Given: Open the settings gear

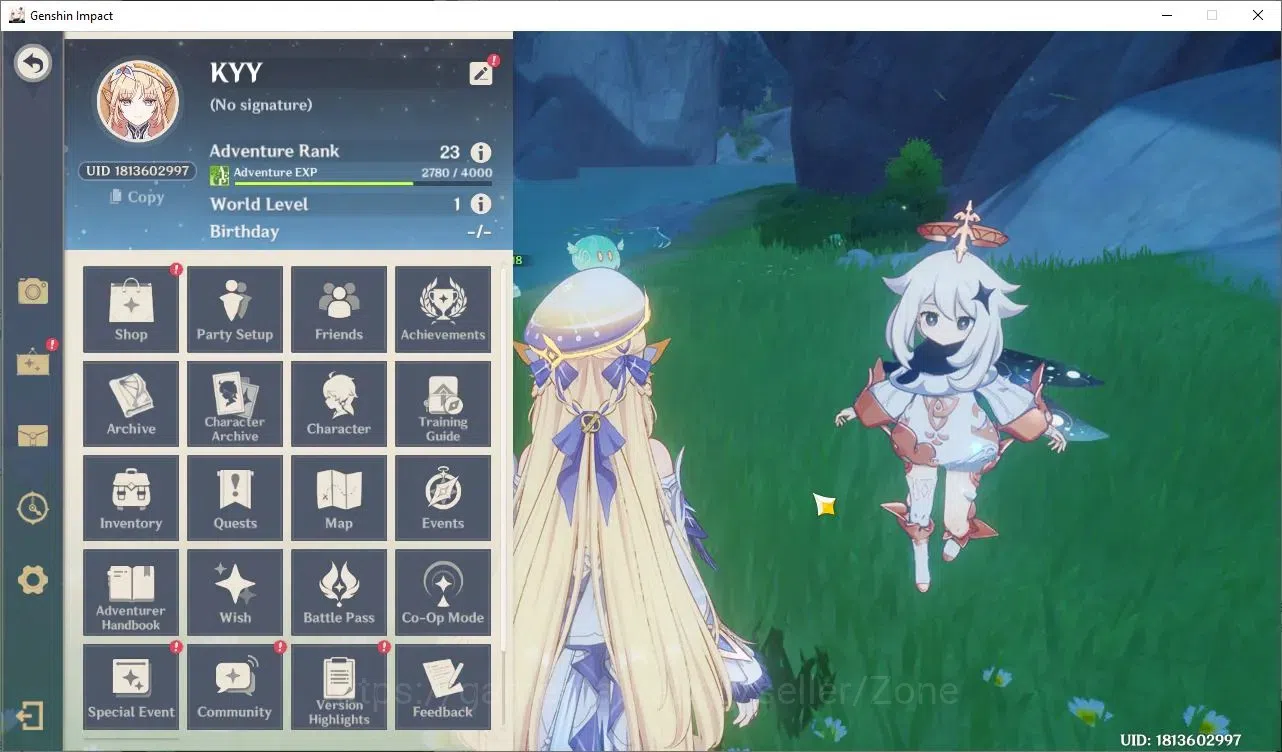Looking at the screenshot, I should [x=33, y=580].
